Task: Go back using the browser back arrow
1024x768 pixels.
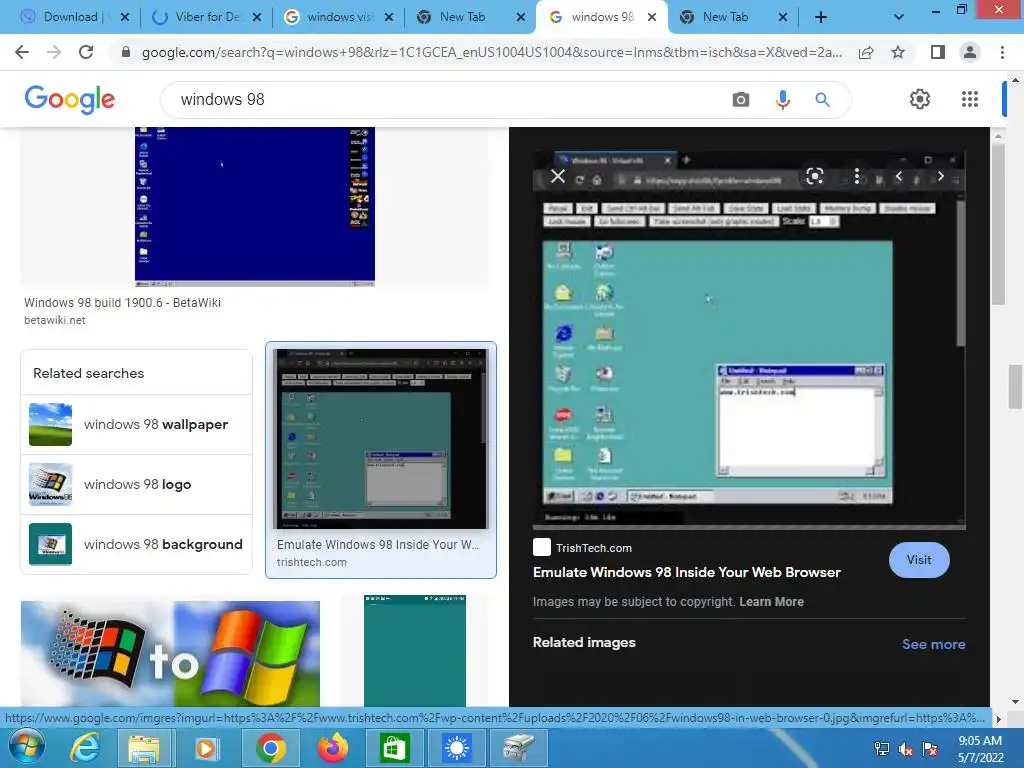Action: coord(22,52)
